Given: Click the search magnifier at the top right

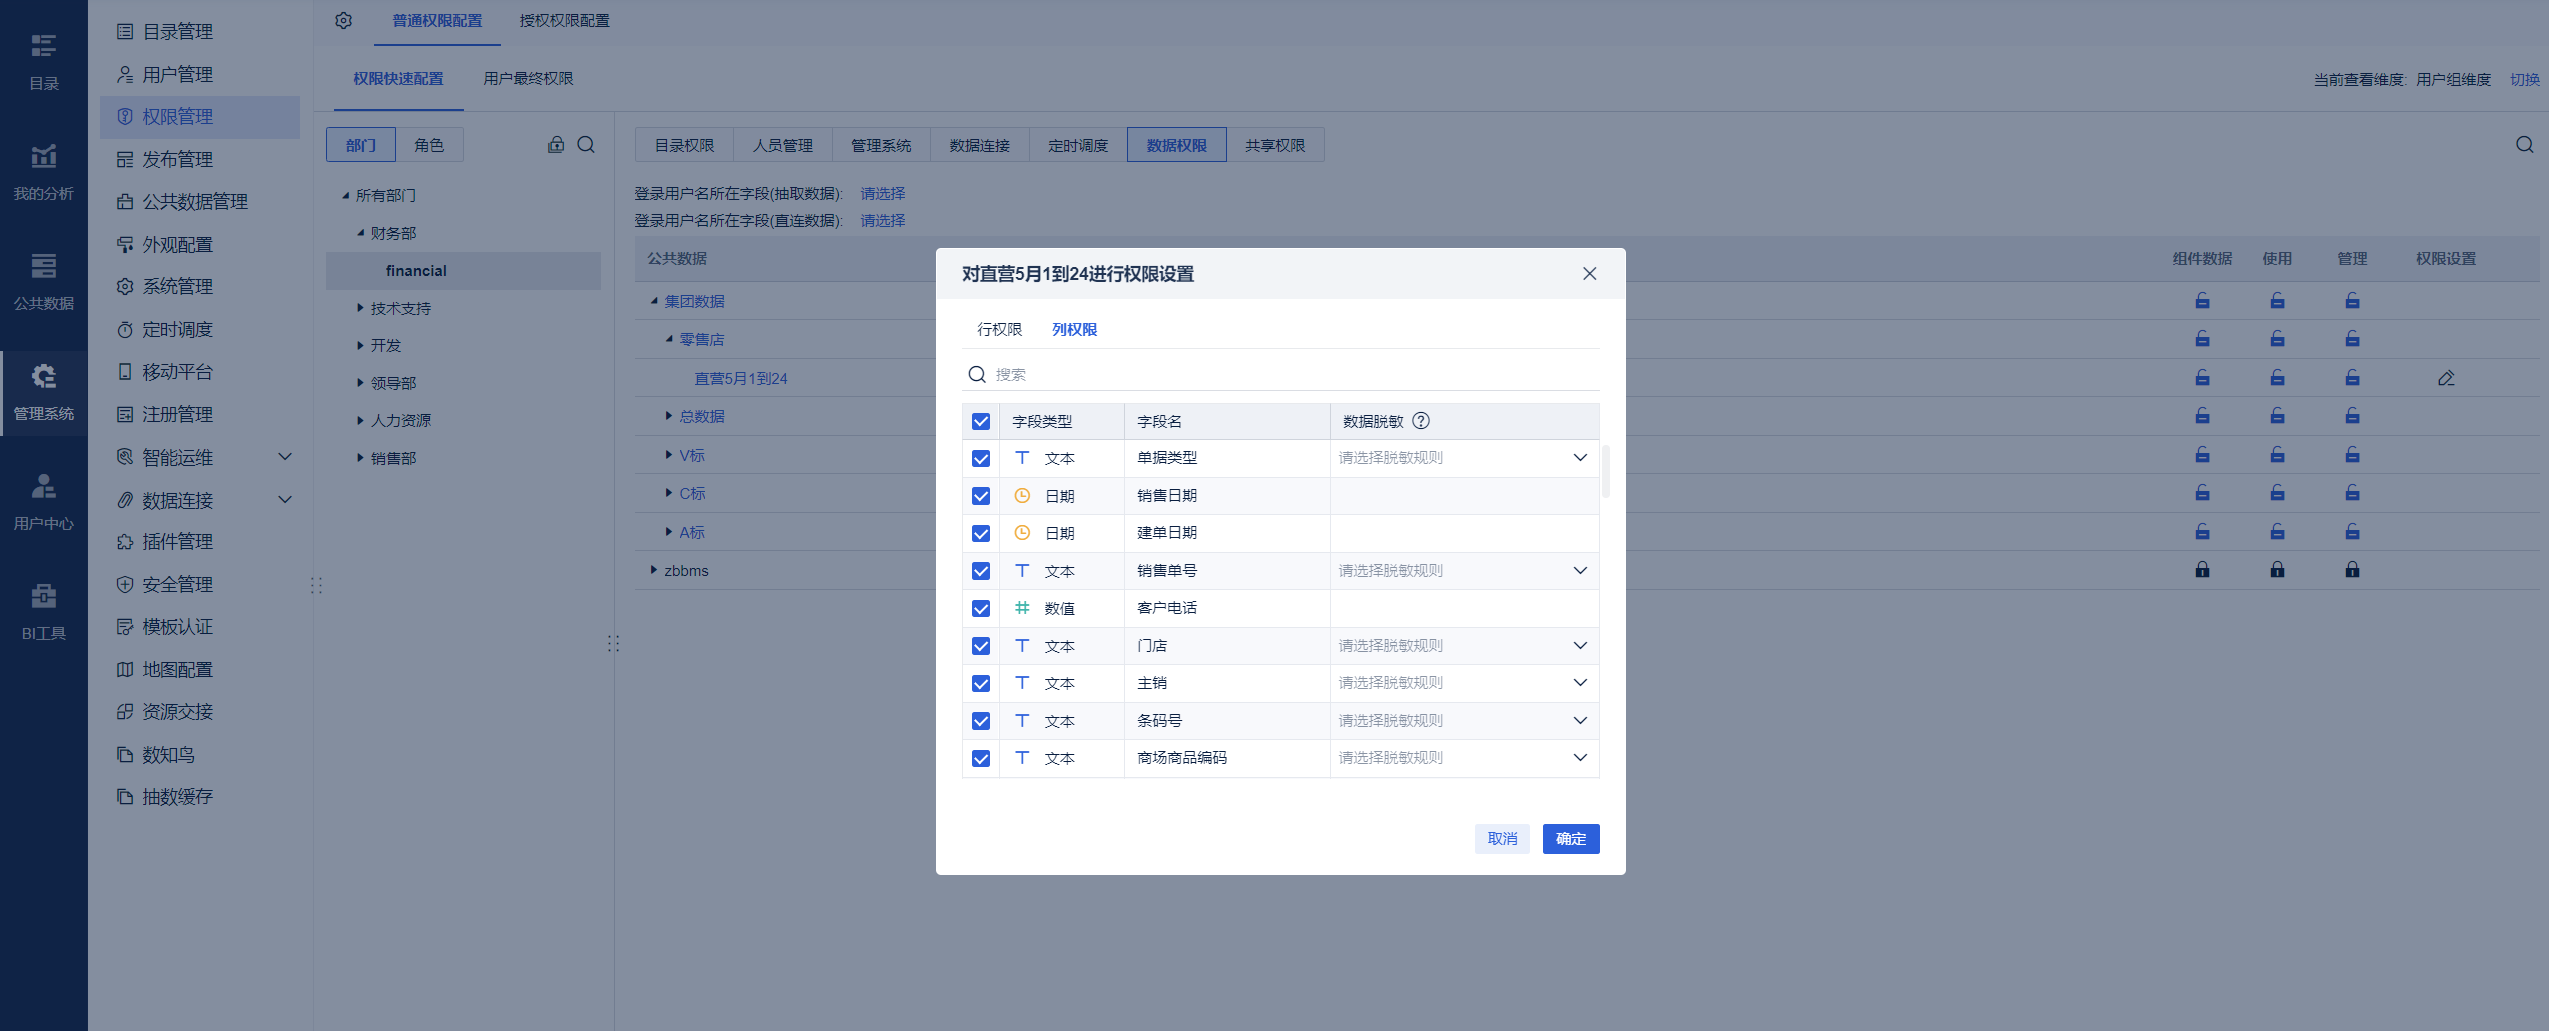Looking at the screenshot, I should pyautogui.click(x=2525, y=145).
